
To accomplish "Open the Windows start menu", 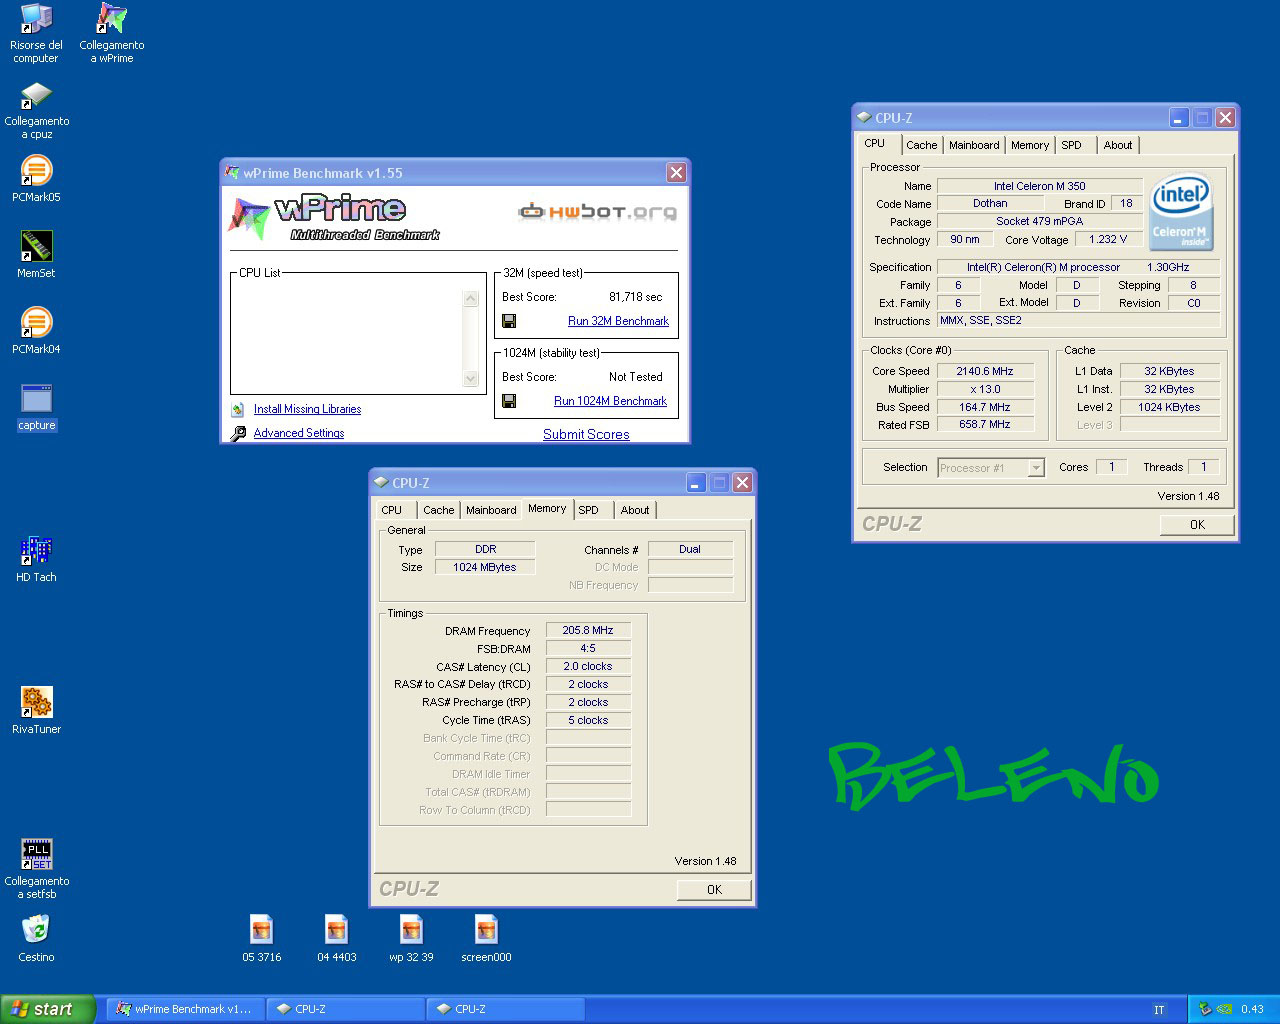I will [x=48, y=1009].
